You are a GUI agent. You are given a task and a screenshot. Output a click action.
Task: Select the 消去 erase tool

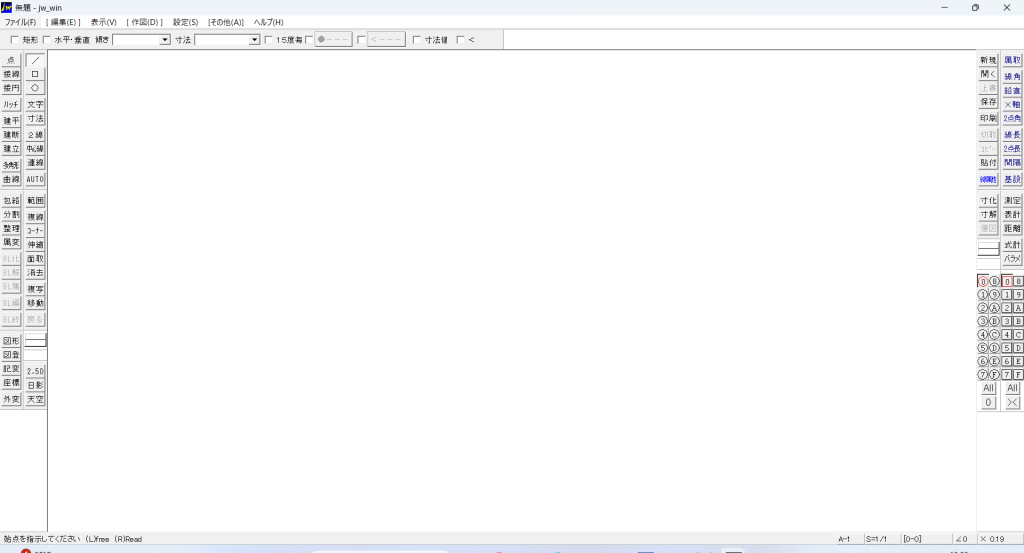coord(35,273)
